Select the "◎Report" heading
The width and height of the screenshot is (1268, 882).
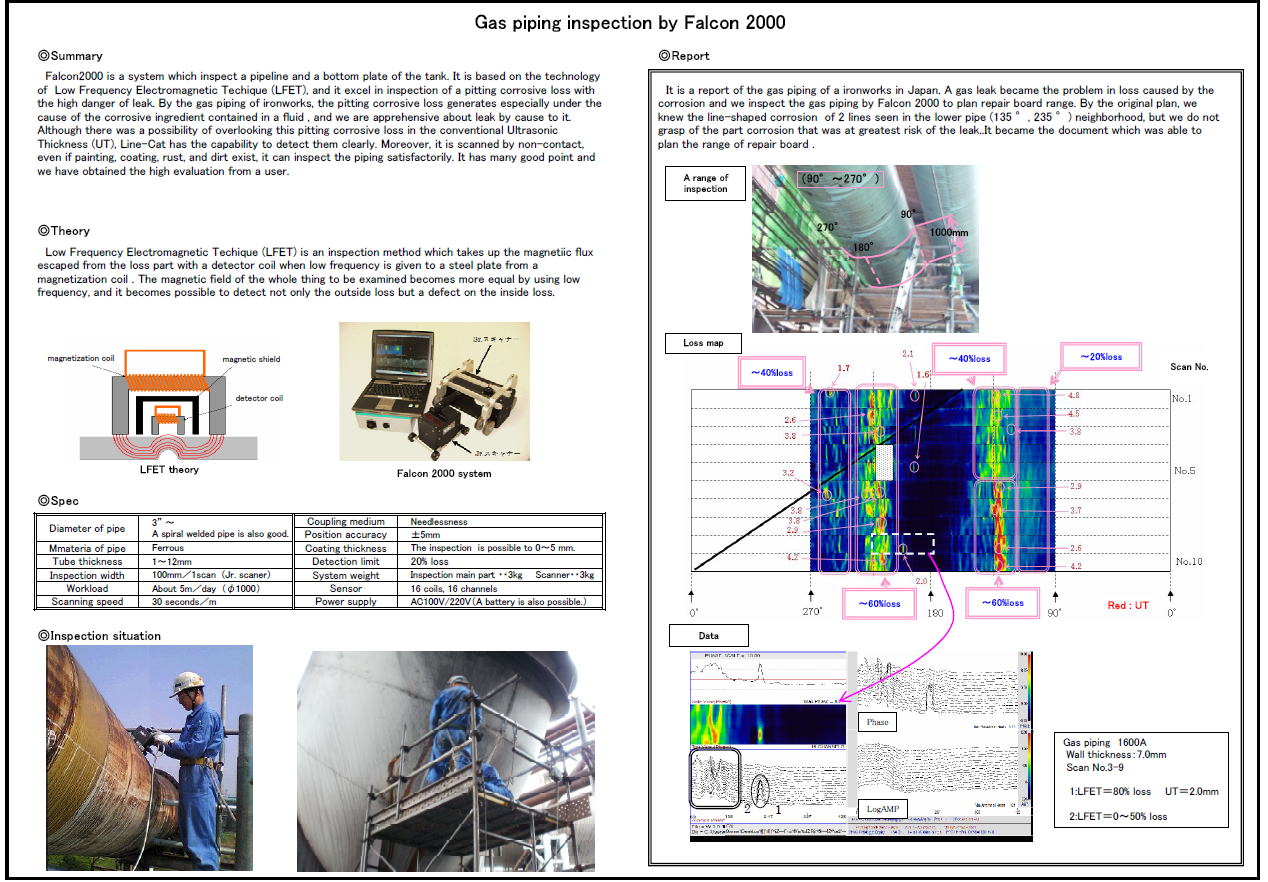click(686, 56)
